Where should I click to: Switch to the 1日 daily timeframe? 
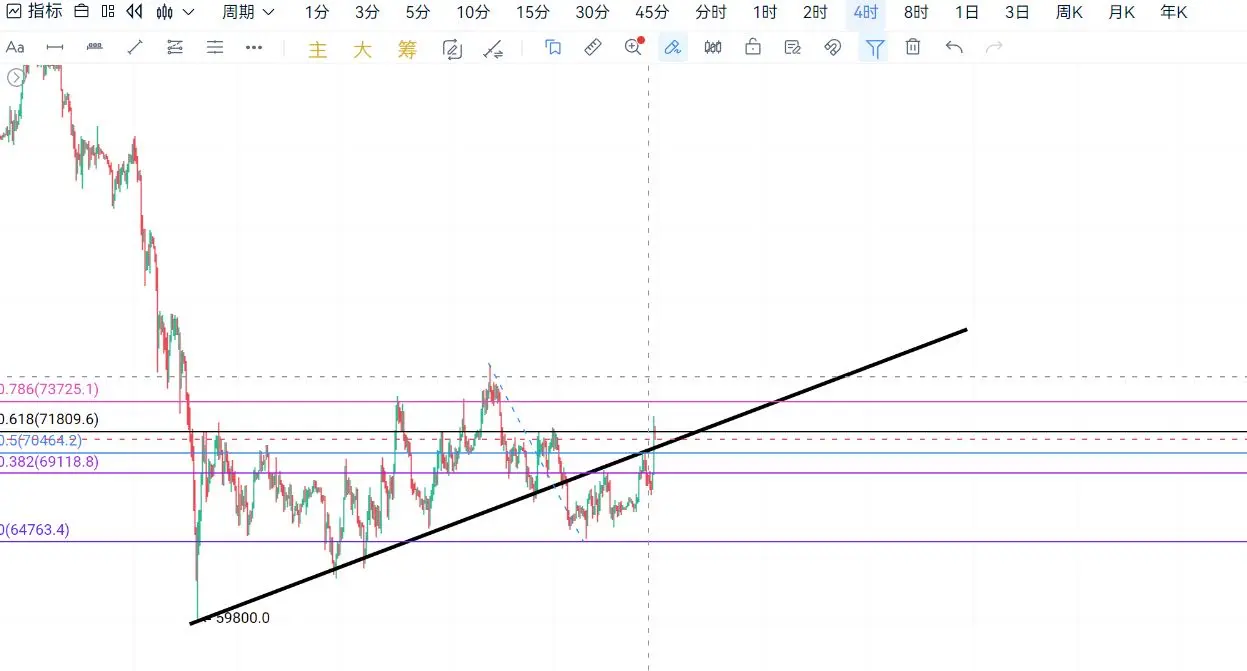click(967, 12)
